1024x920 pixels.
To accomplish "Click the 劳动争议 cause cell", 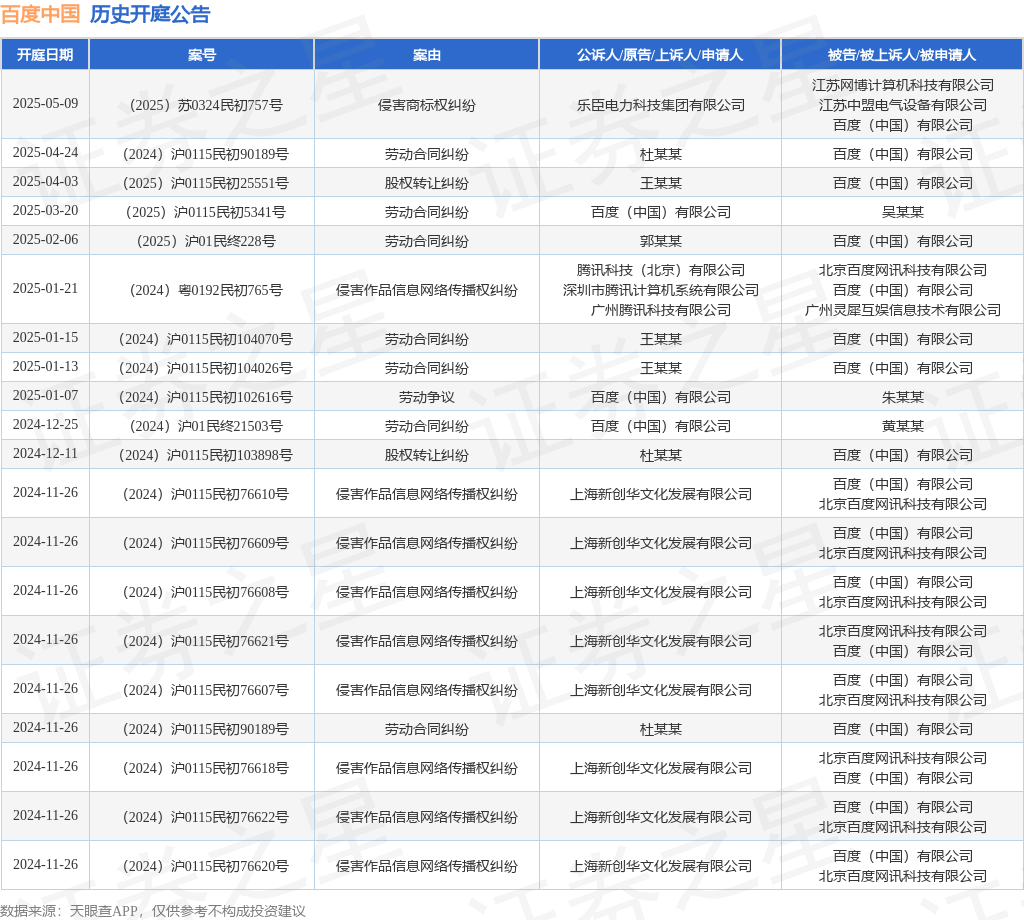I will (426, 397).
